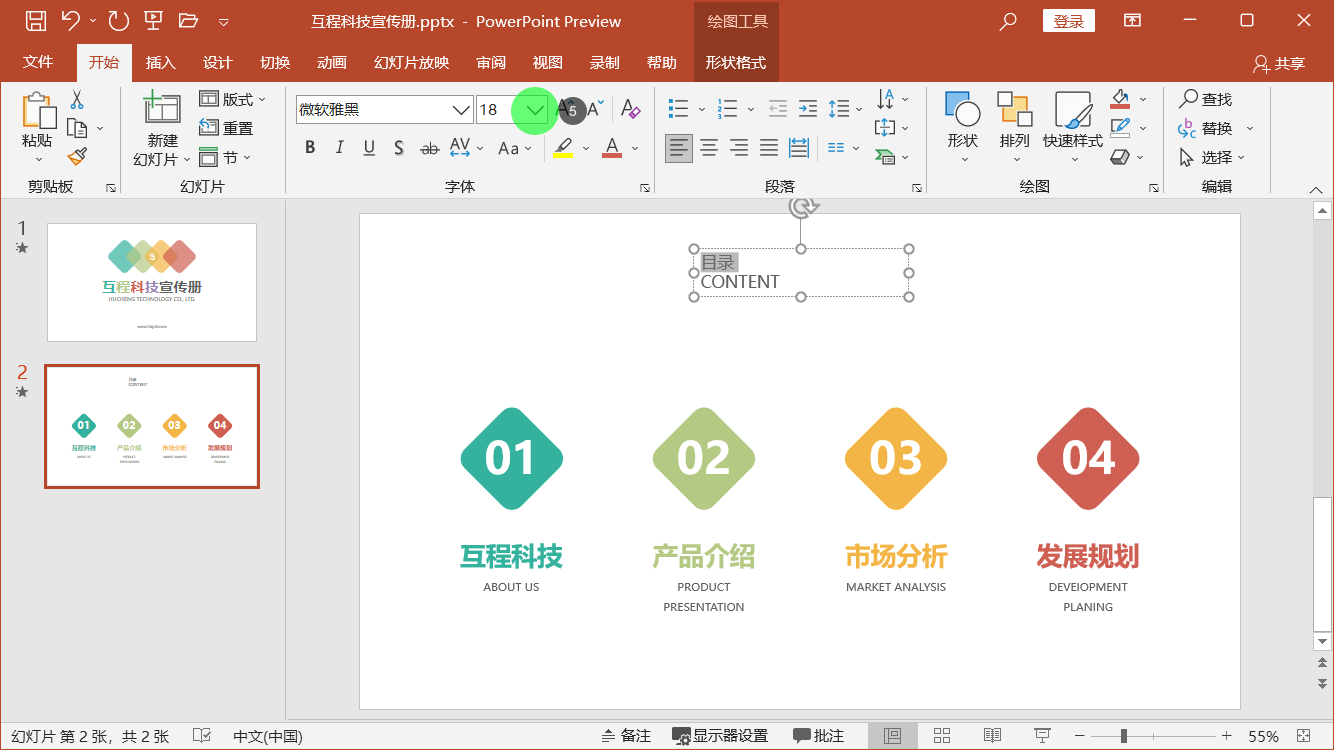
Task: Open the 形状格式 Shape Format tab
Action: click(736, 62)
